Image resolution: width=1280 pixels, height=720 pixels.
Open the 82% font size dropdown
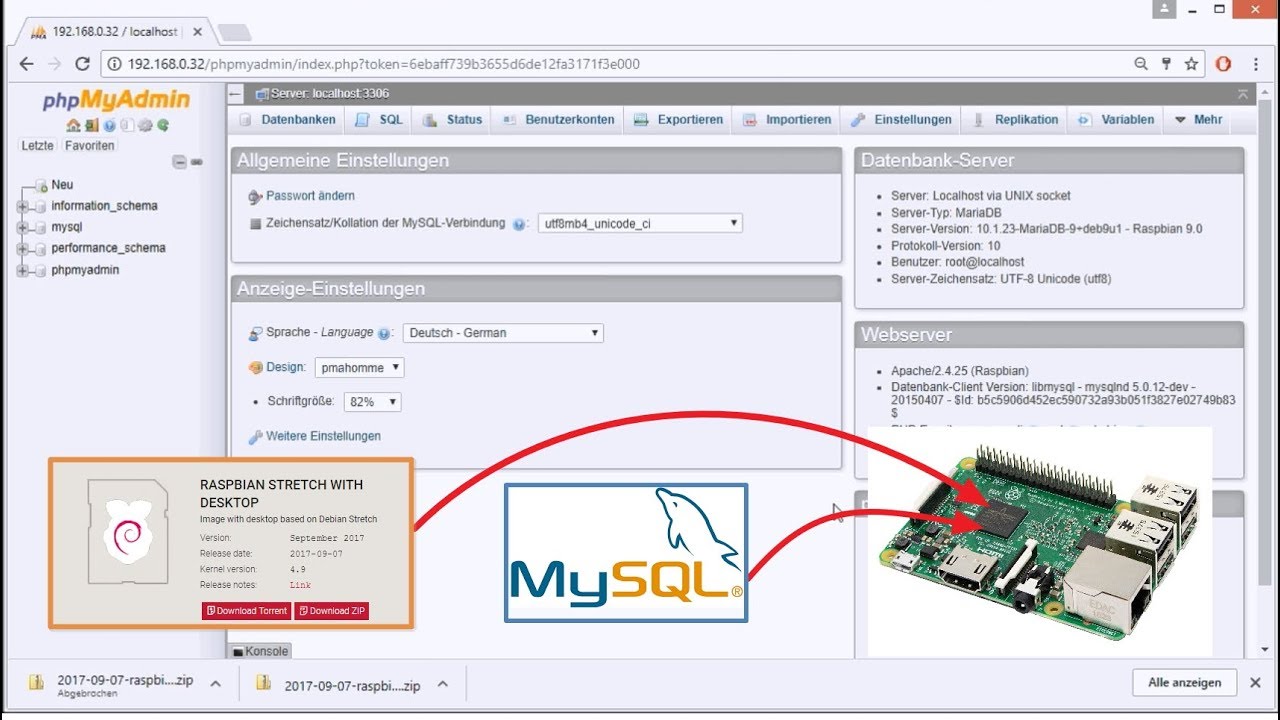click(372, 402)
